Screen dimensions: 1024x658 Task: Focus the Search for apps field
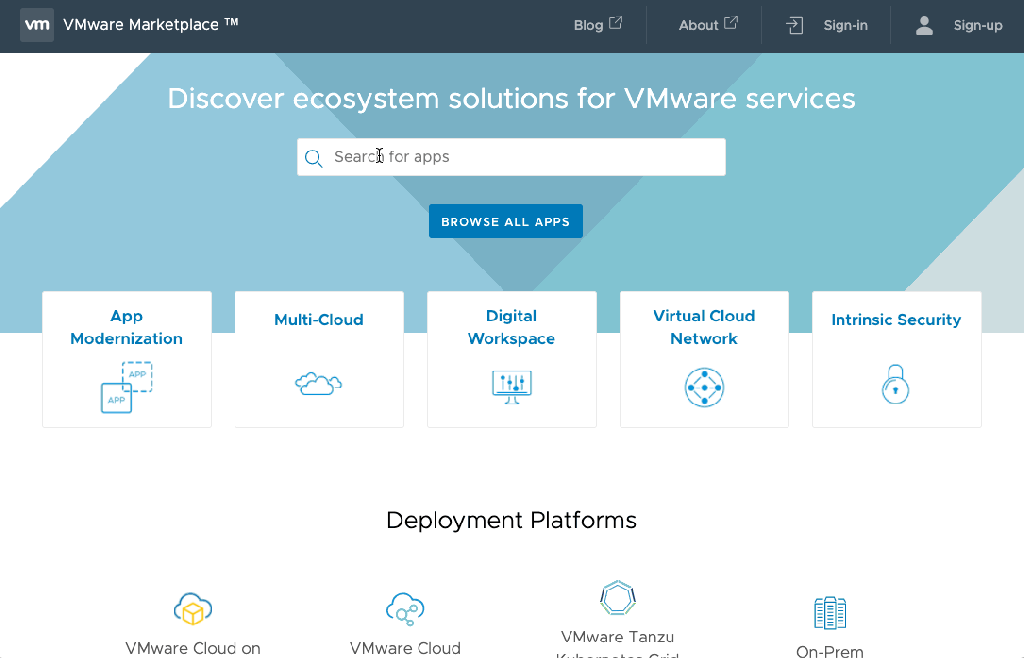(x=525, y=157)
